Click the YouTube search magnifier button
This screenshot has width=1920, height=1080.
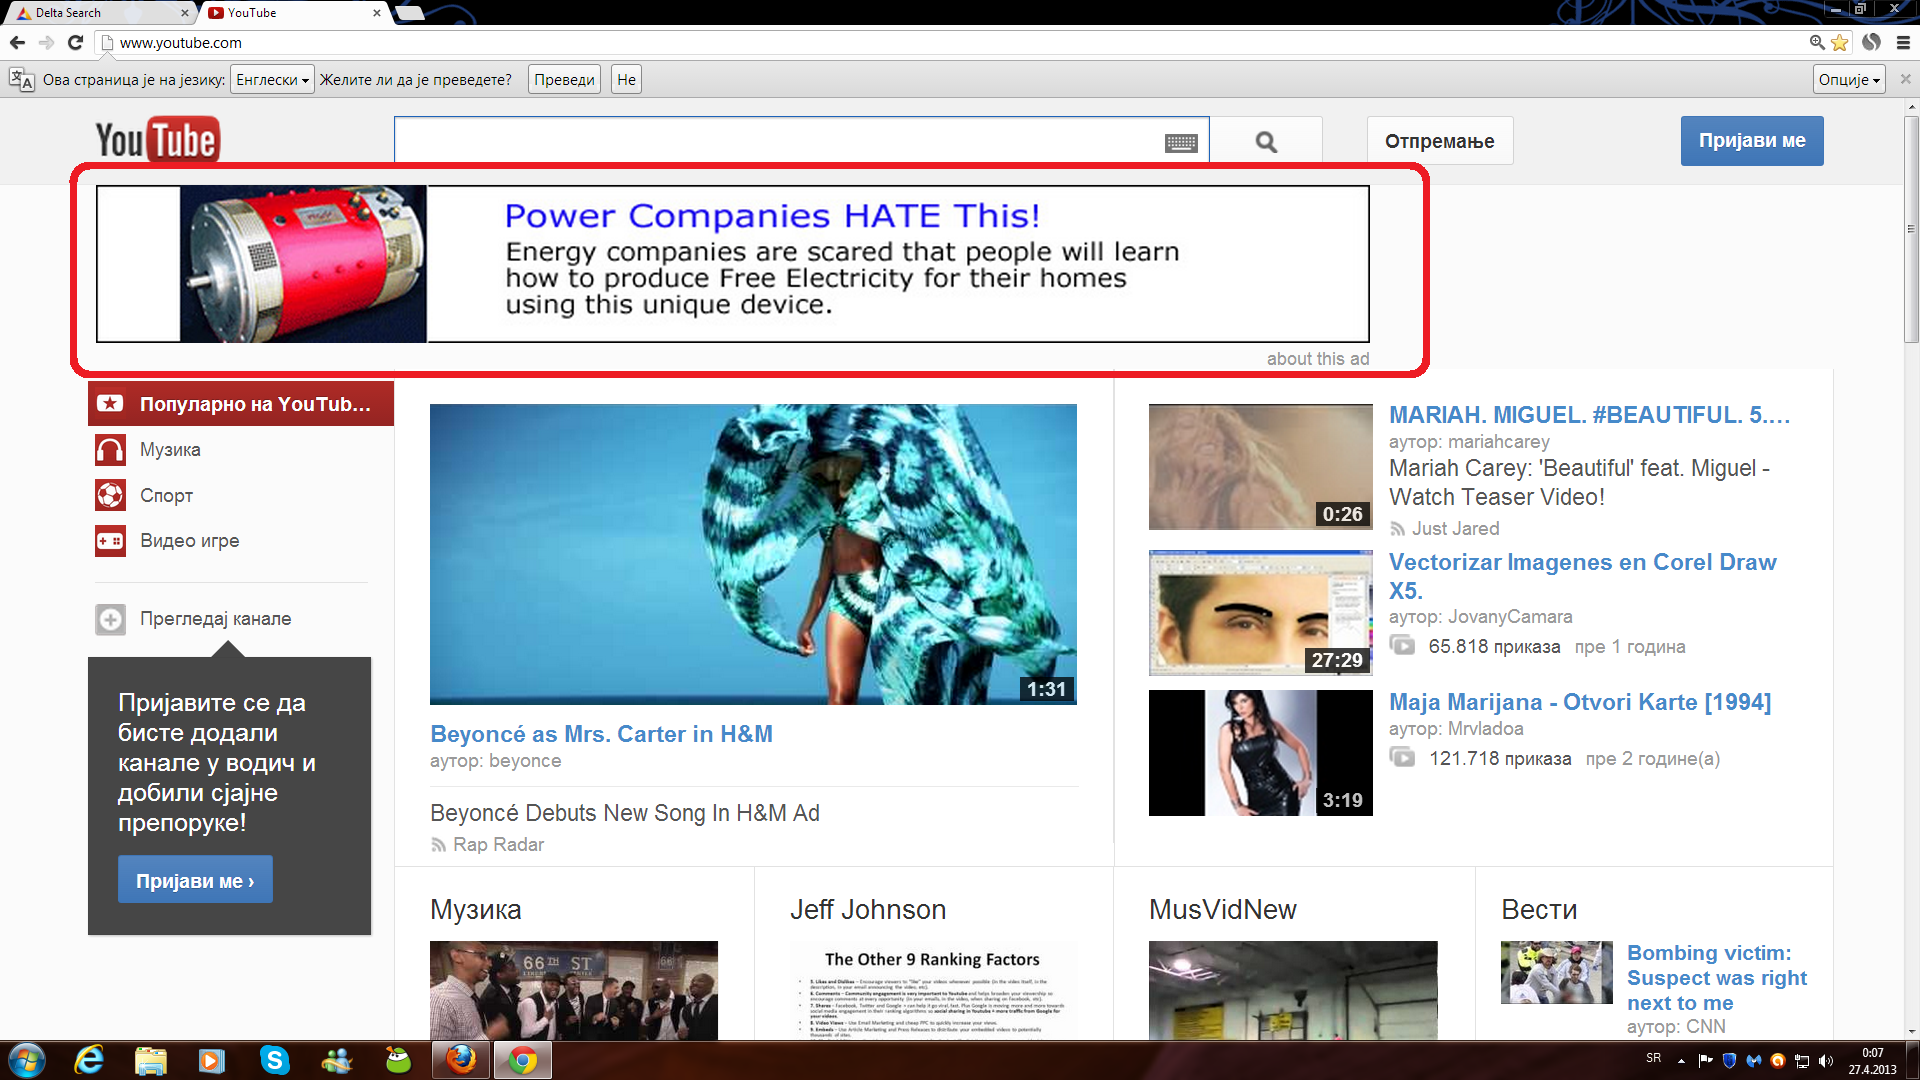[x=1266, y=142]
